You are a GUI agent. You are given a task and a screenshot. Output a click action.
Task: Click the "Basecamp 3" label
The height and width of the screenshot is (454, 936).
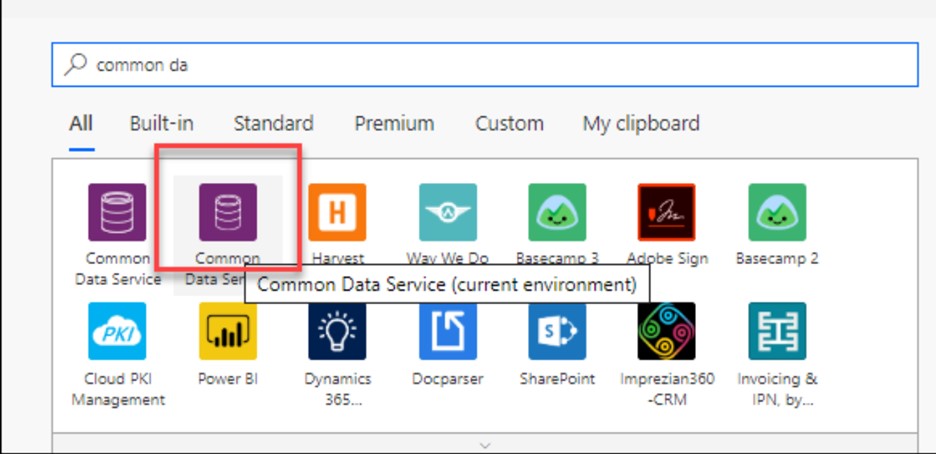pyautogui.click(x=558, y=258)
